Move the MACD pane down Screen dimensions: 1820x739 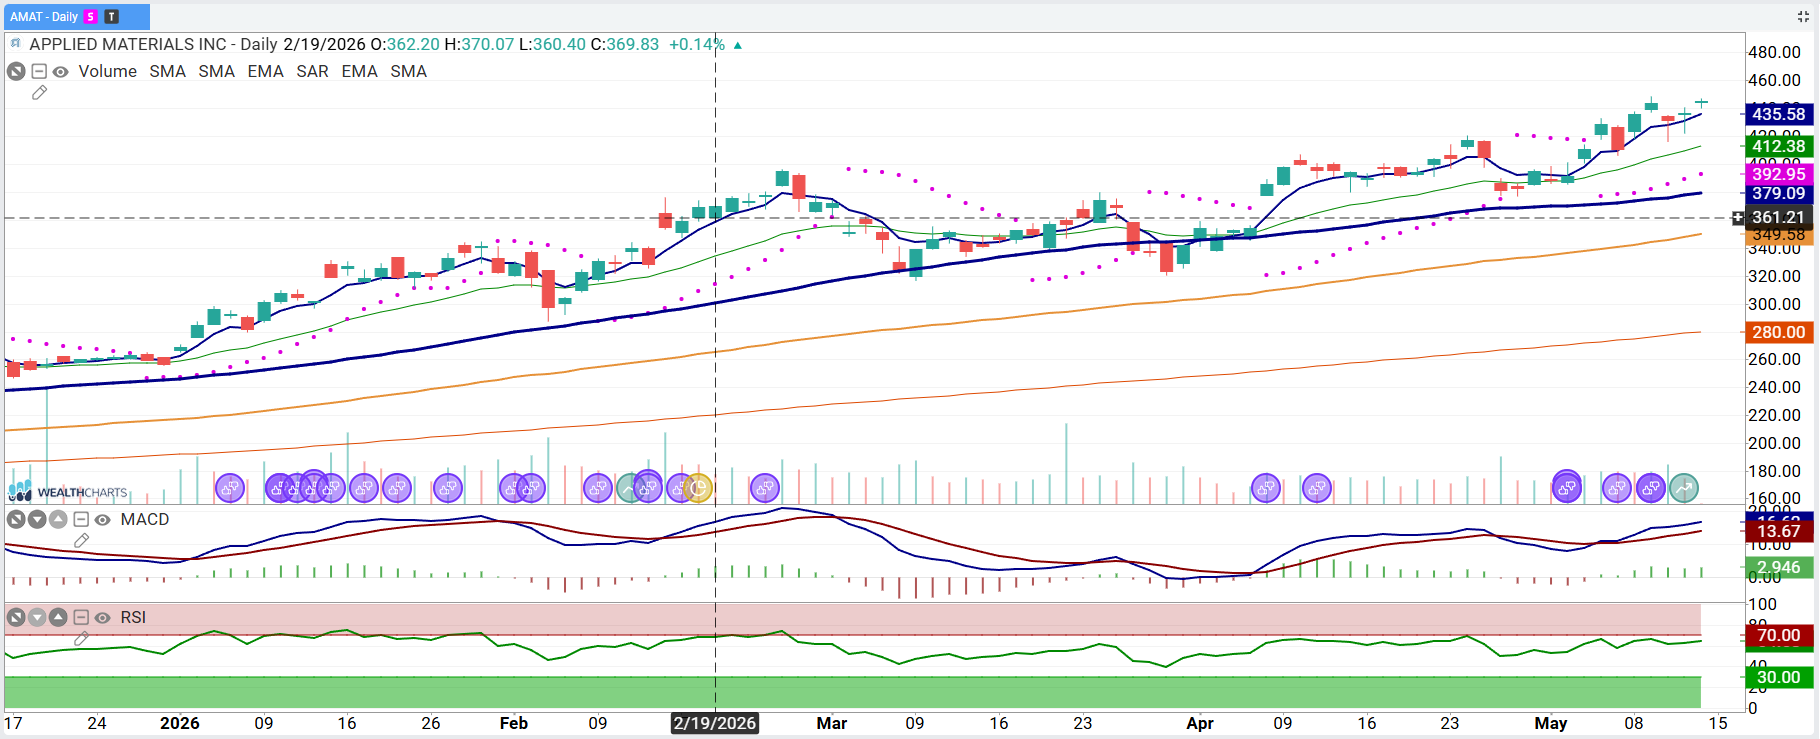(37, 519)
